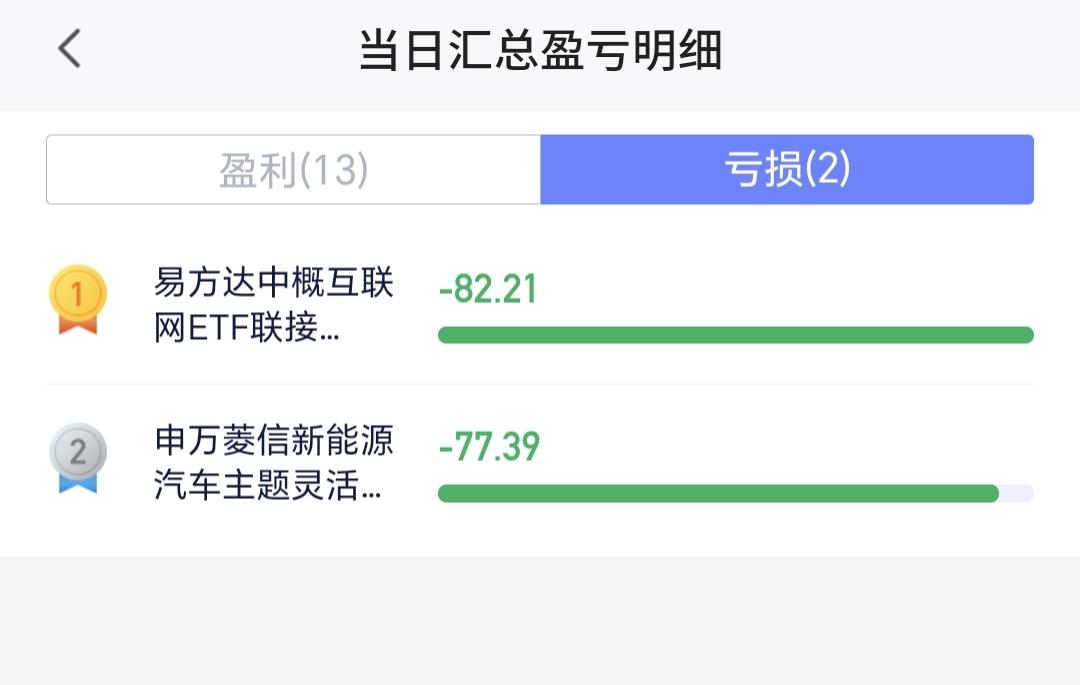Click the -82.21 loss amount
Viewport: 1080px width, 685px height.
[x=488, y=288]
